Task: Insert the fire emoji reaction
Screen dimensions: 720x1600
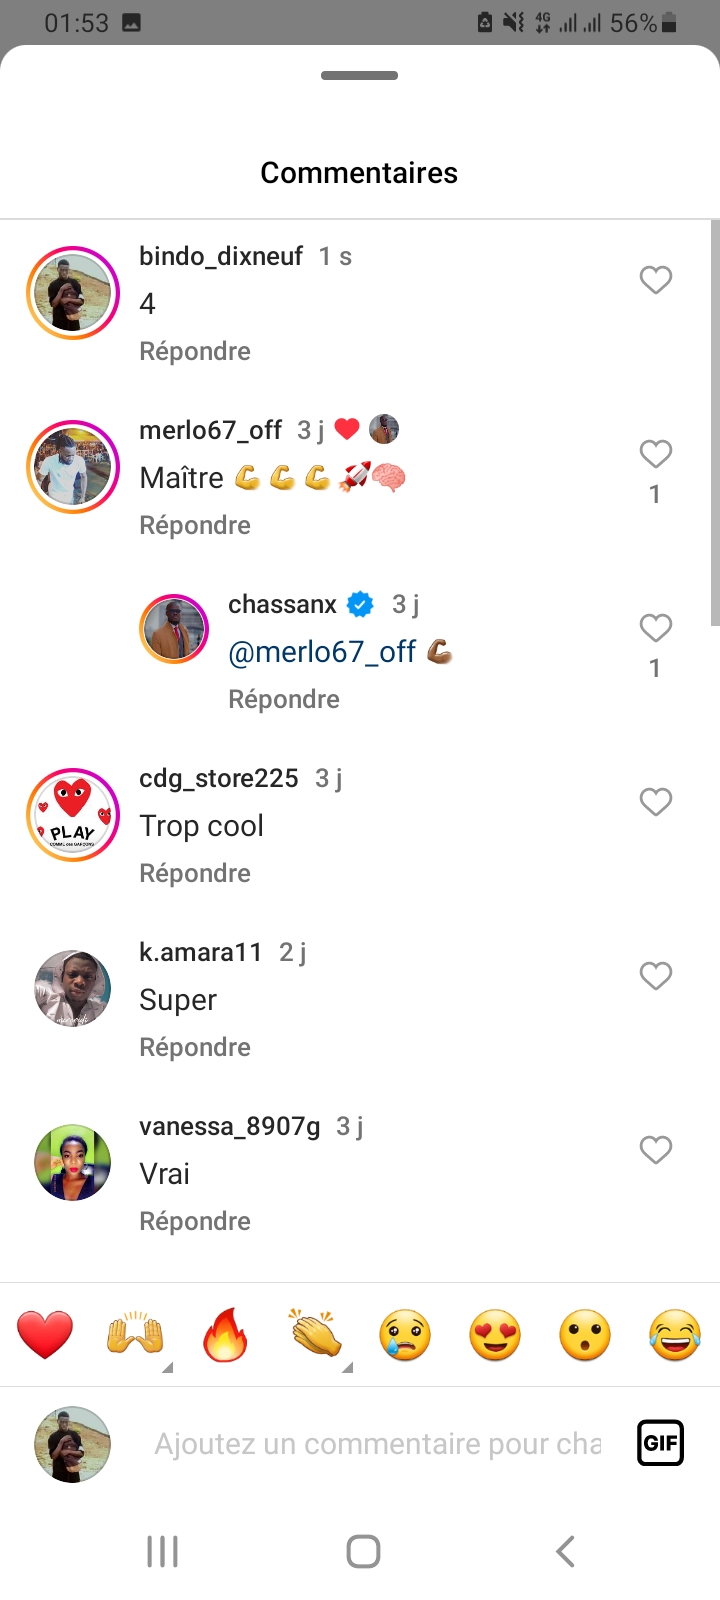Action: click(225, 1335)
